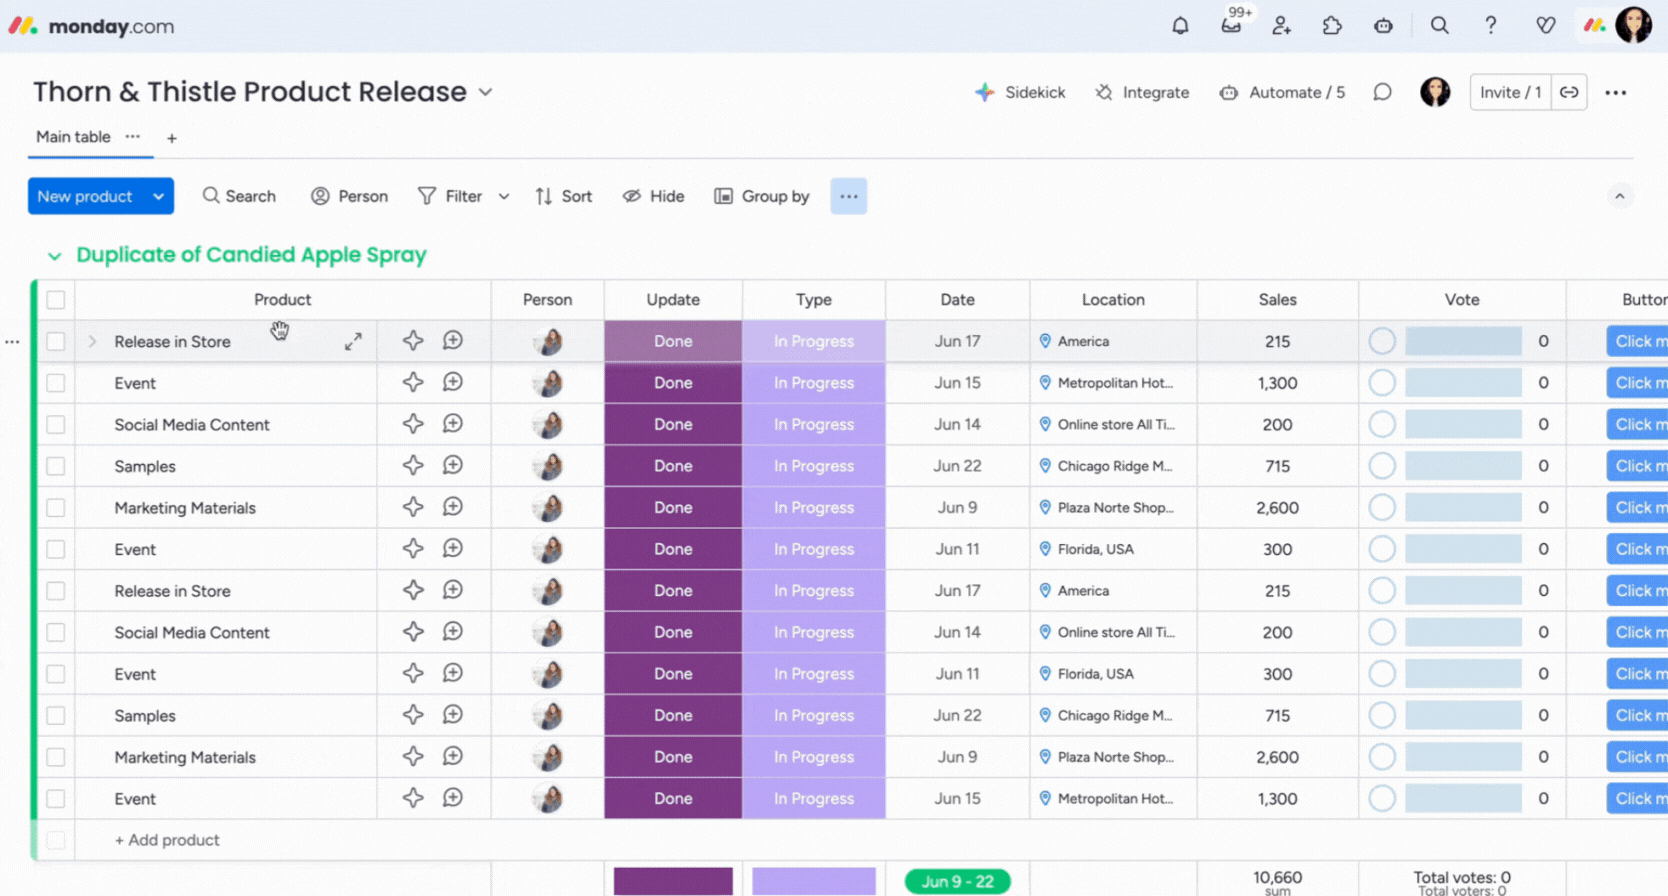Click add update icon for Samples row

click(x=453, y=466)
